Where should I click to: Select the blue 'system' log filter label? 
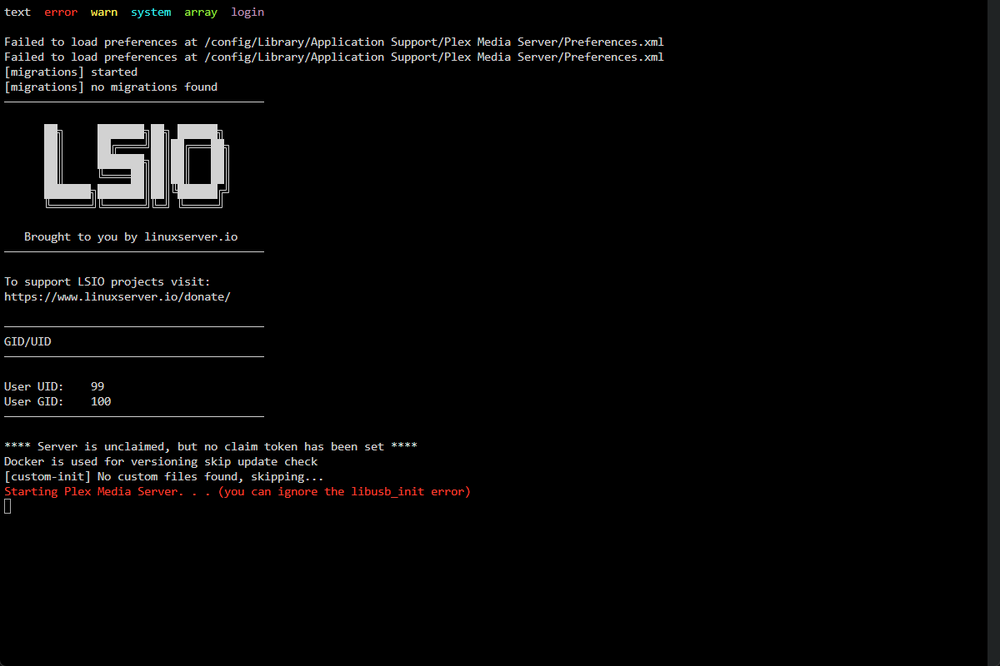point(151,12)
